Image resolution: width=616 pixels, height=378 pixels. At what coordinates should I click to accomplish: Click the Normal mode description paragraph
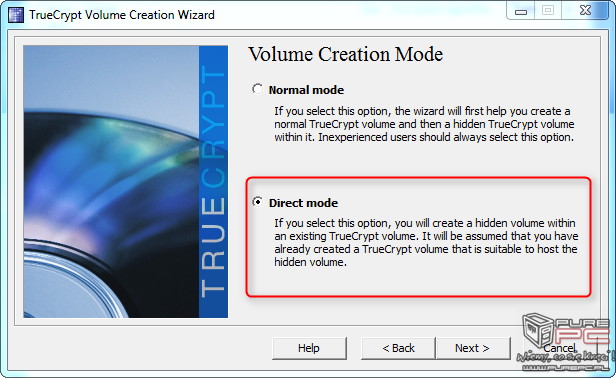424,124
